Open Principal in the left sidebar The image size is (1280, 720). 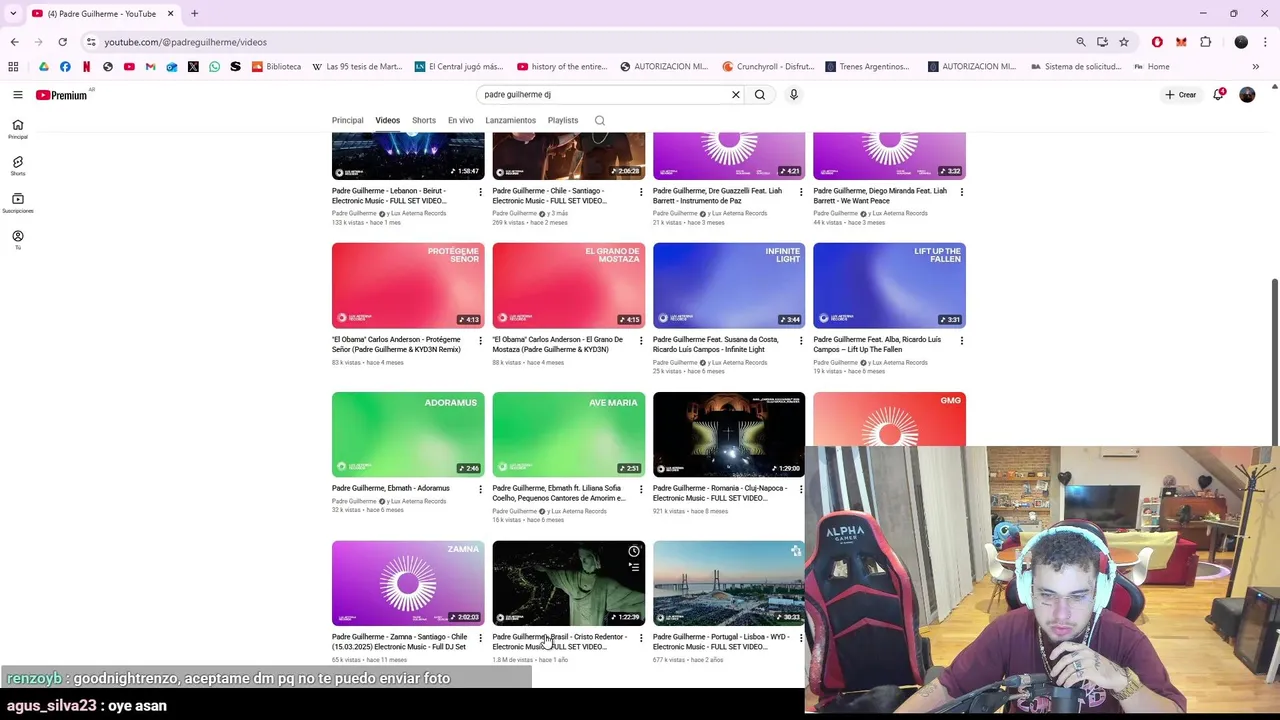(17, 129)
